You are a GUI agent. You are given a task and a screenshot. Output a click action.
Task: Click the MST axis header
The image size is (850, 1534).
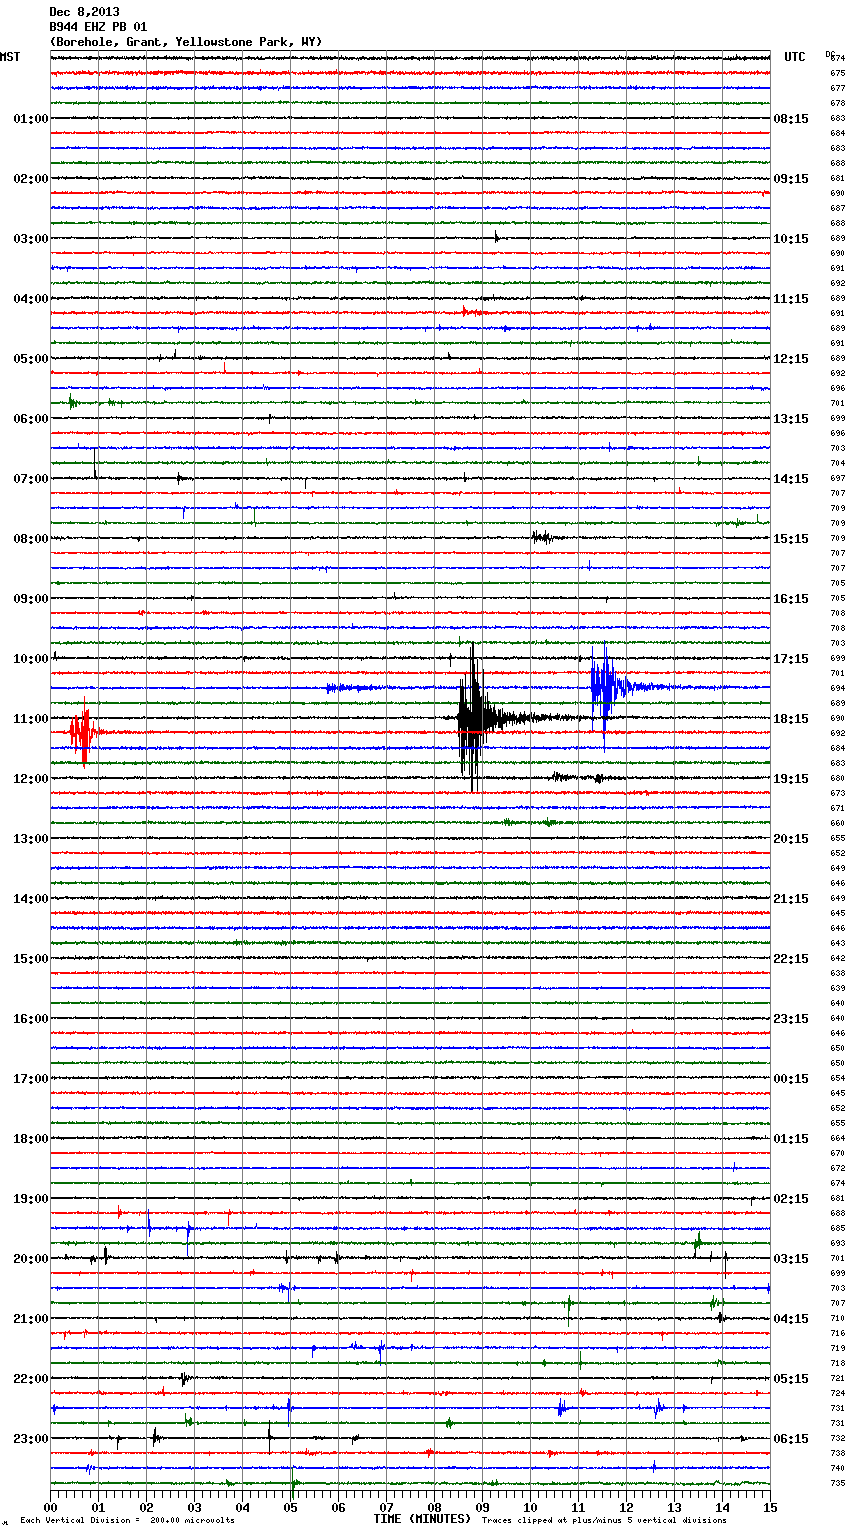[x=10, y=57]
